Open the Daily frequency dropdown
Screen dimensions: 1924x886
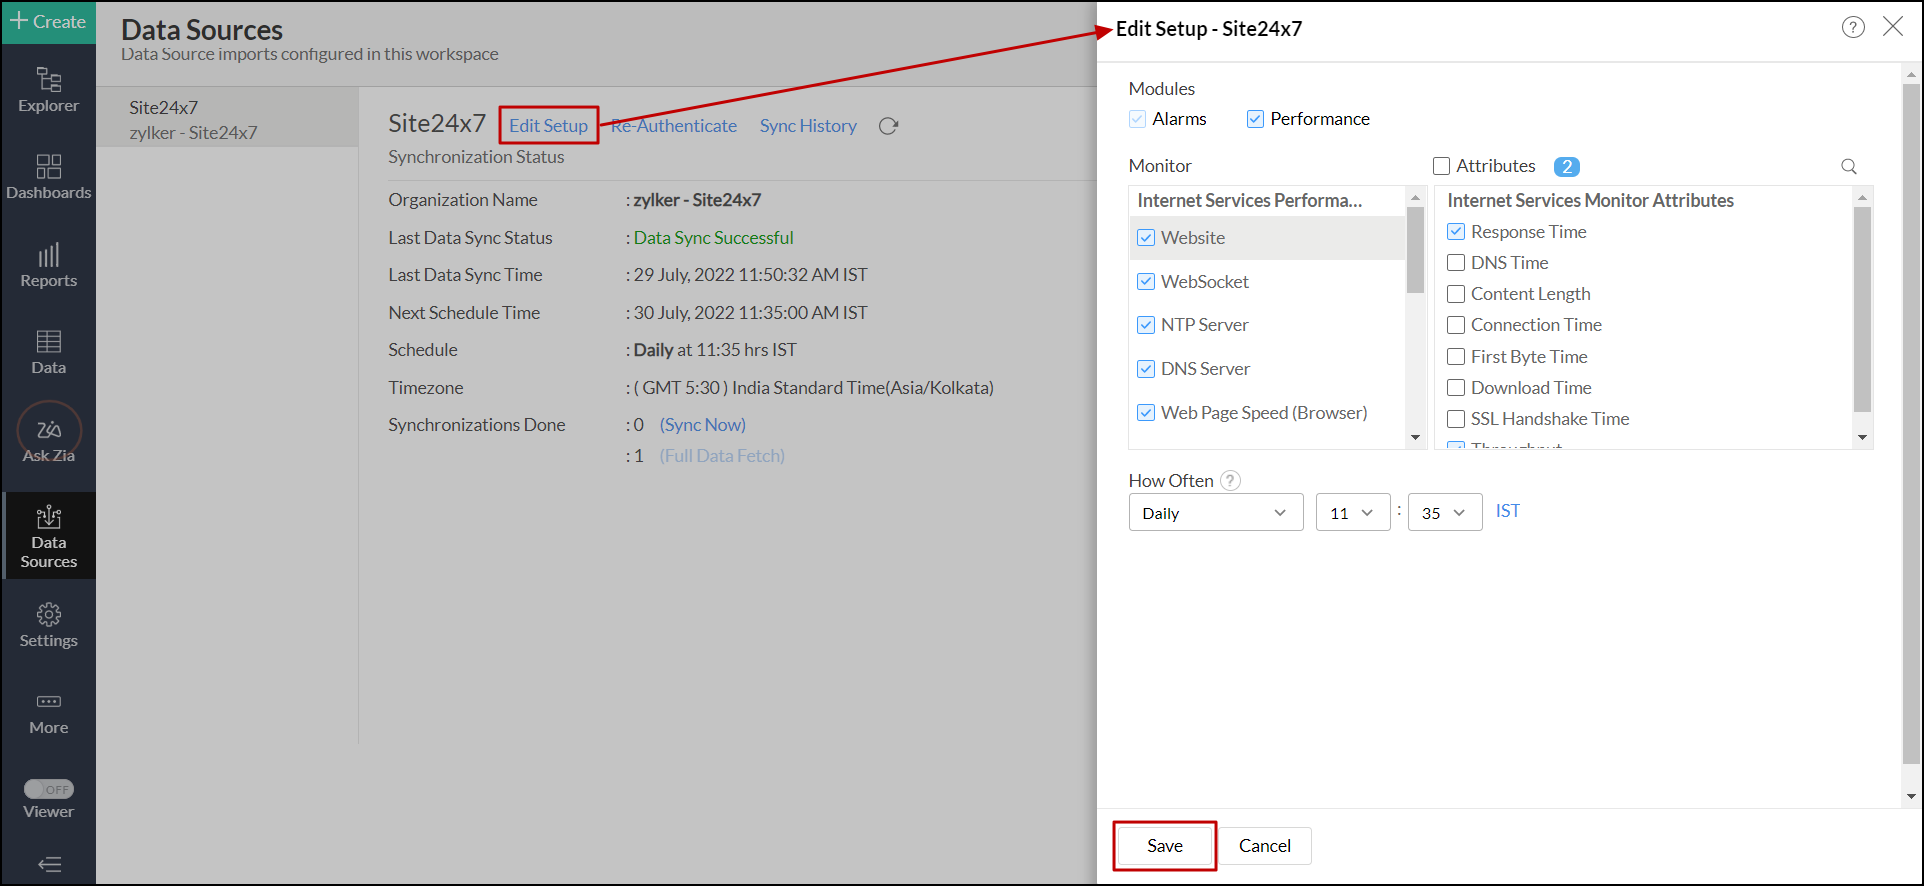tap(1215, 513)
